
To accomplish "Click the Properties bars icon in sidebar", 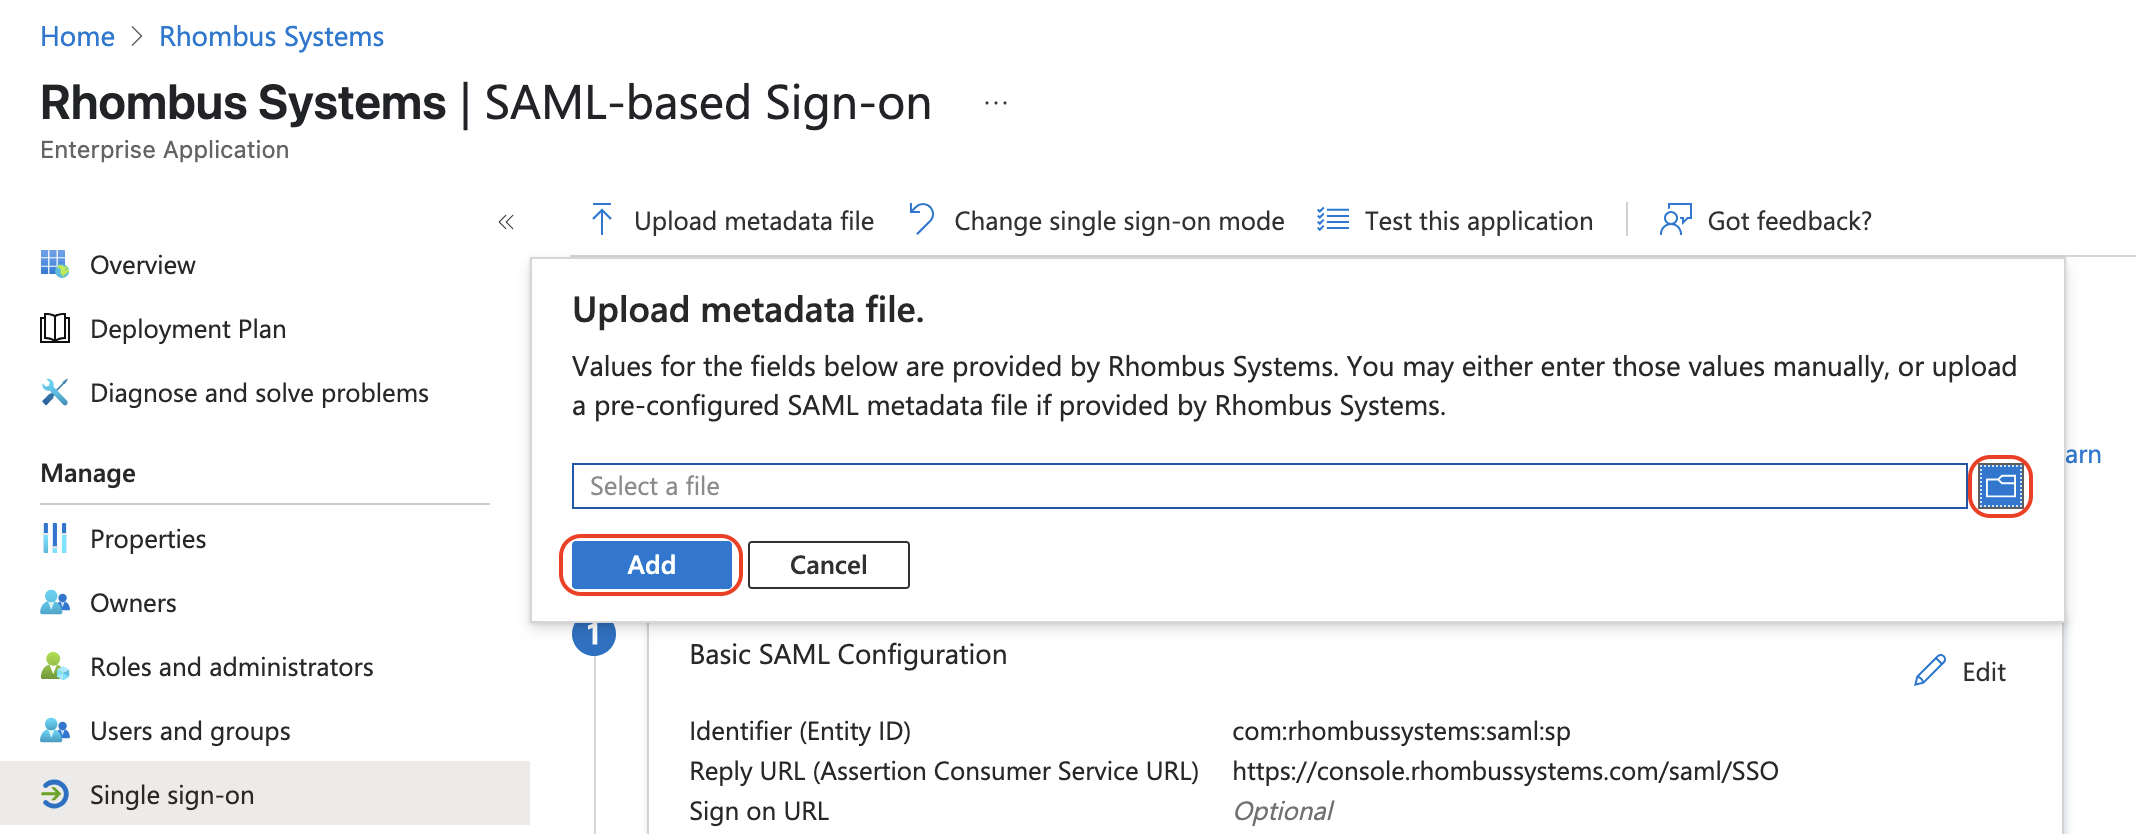I will (x=55, y=539).
